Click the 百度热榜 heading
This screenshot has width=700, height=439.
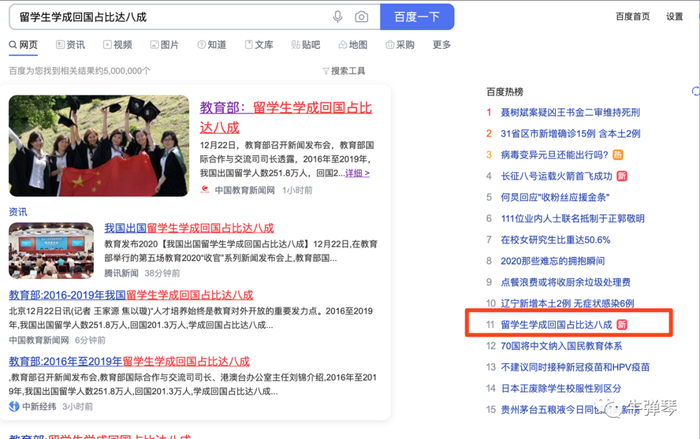(x=504, y=92)
